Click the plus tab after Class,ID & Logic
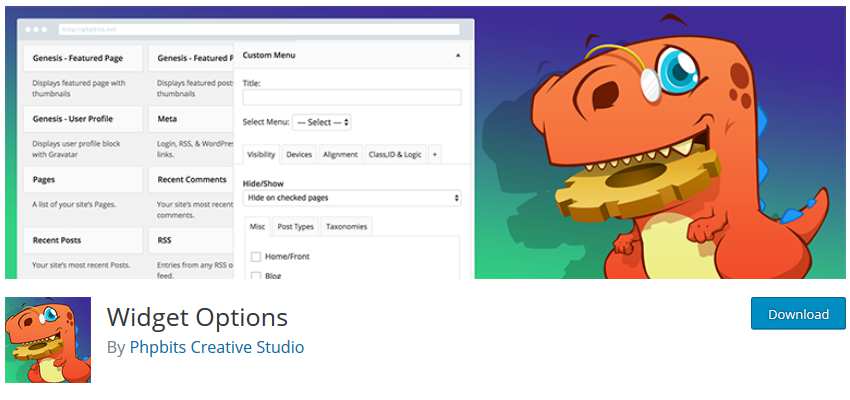Screen dimensions: 850x400 click(435, 154)
